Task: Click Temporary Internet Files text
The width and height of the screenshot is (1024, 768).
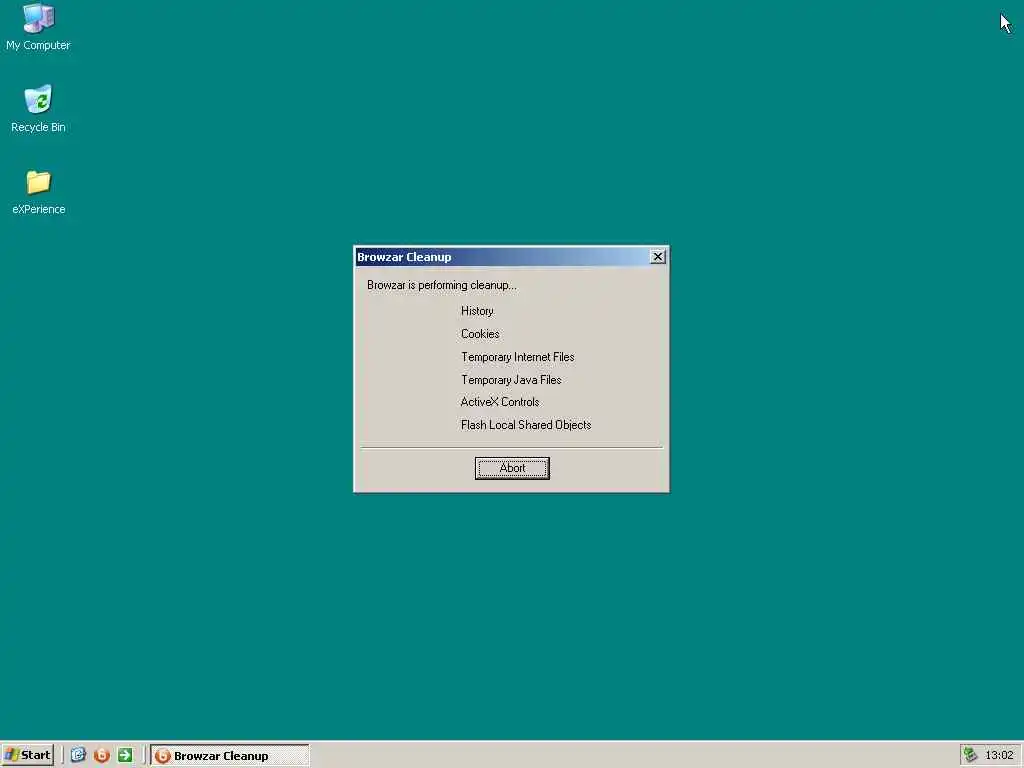Action: pyautogui.click(x=518, y=357)
